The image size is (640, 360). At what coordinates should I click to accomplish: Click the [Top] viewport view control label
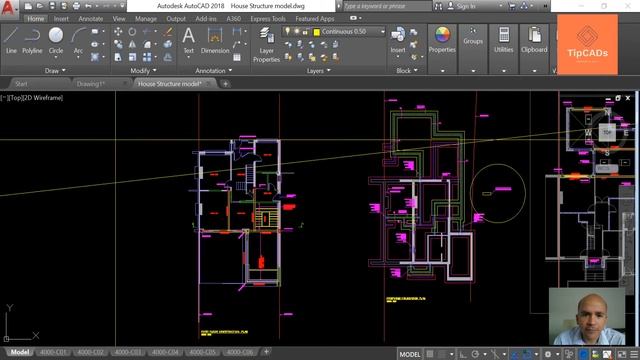(15, 98)
